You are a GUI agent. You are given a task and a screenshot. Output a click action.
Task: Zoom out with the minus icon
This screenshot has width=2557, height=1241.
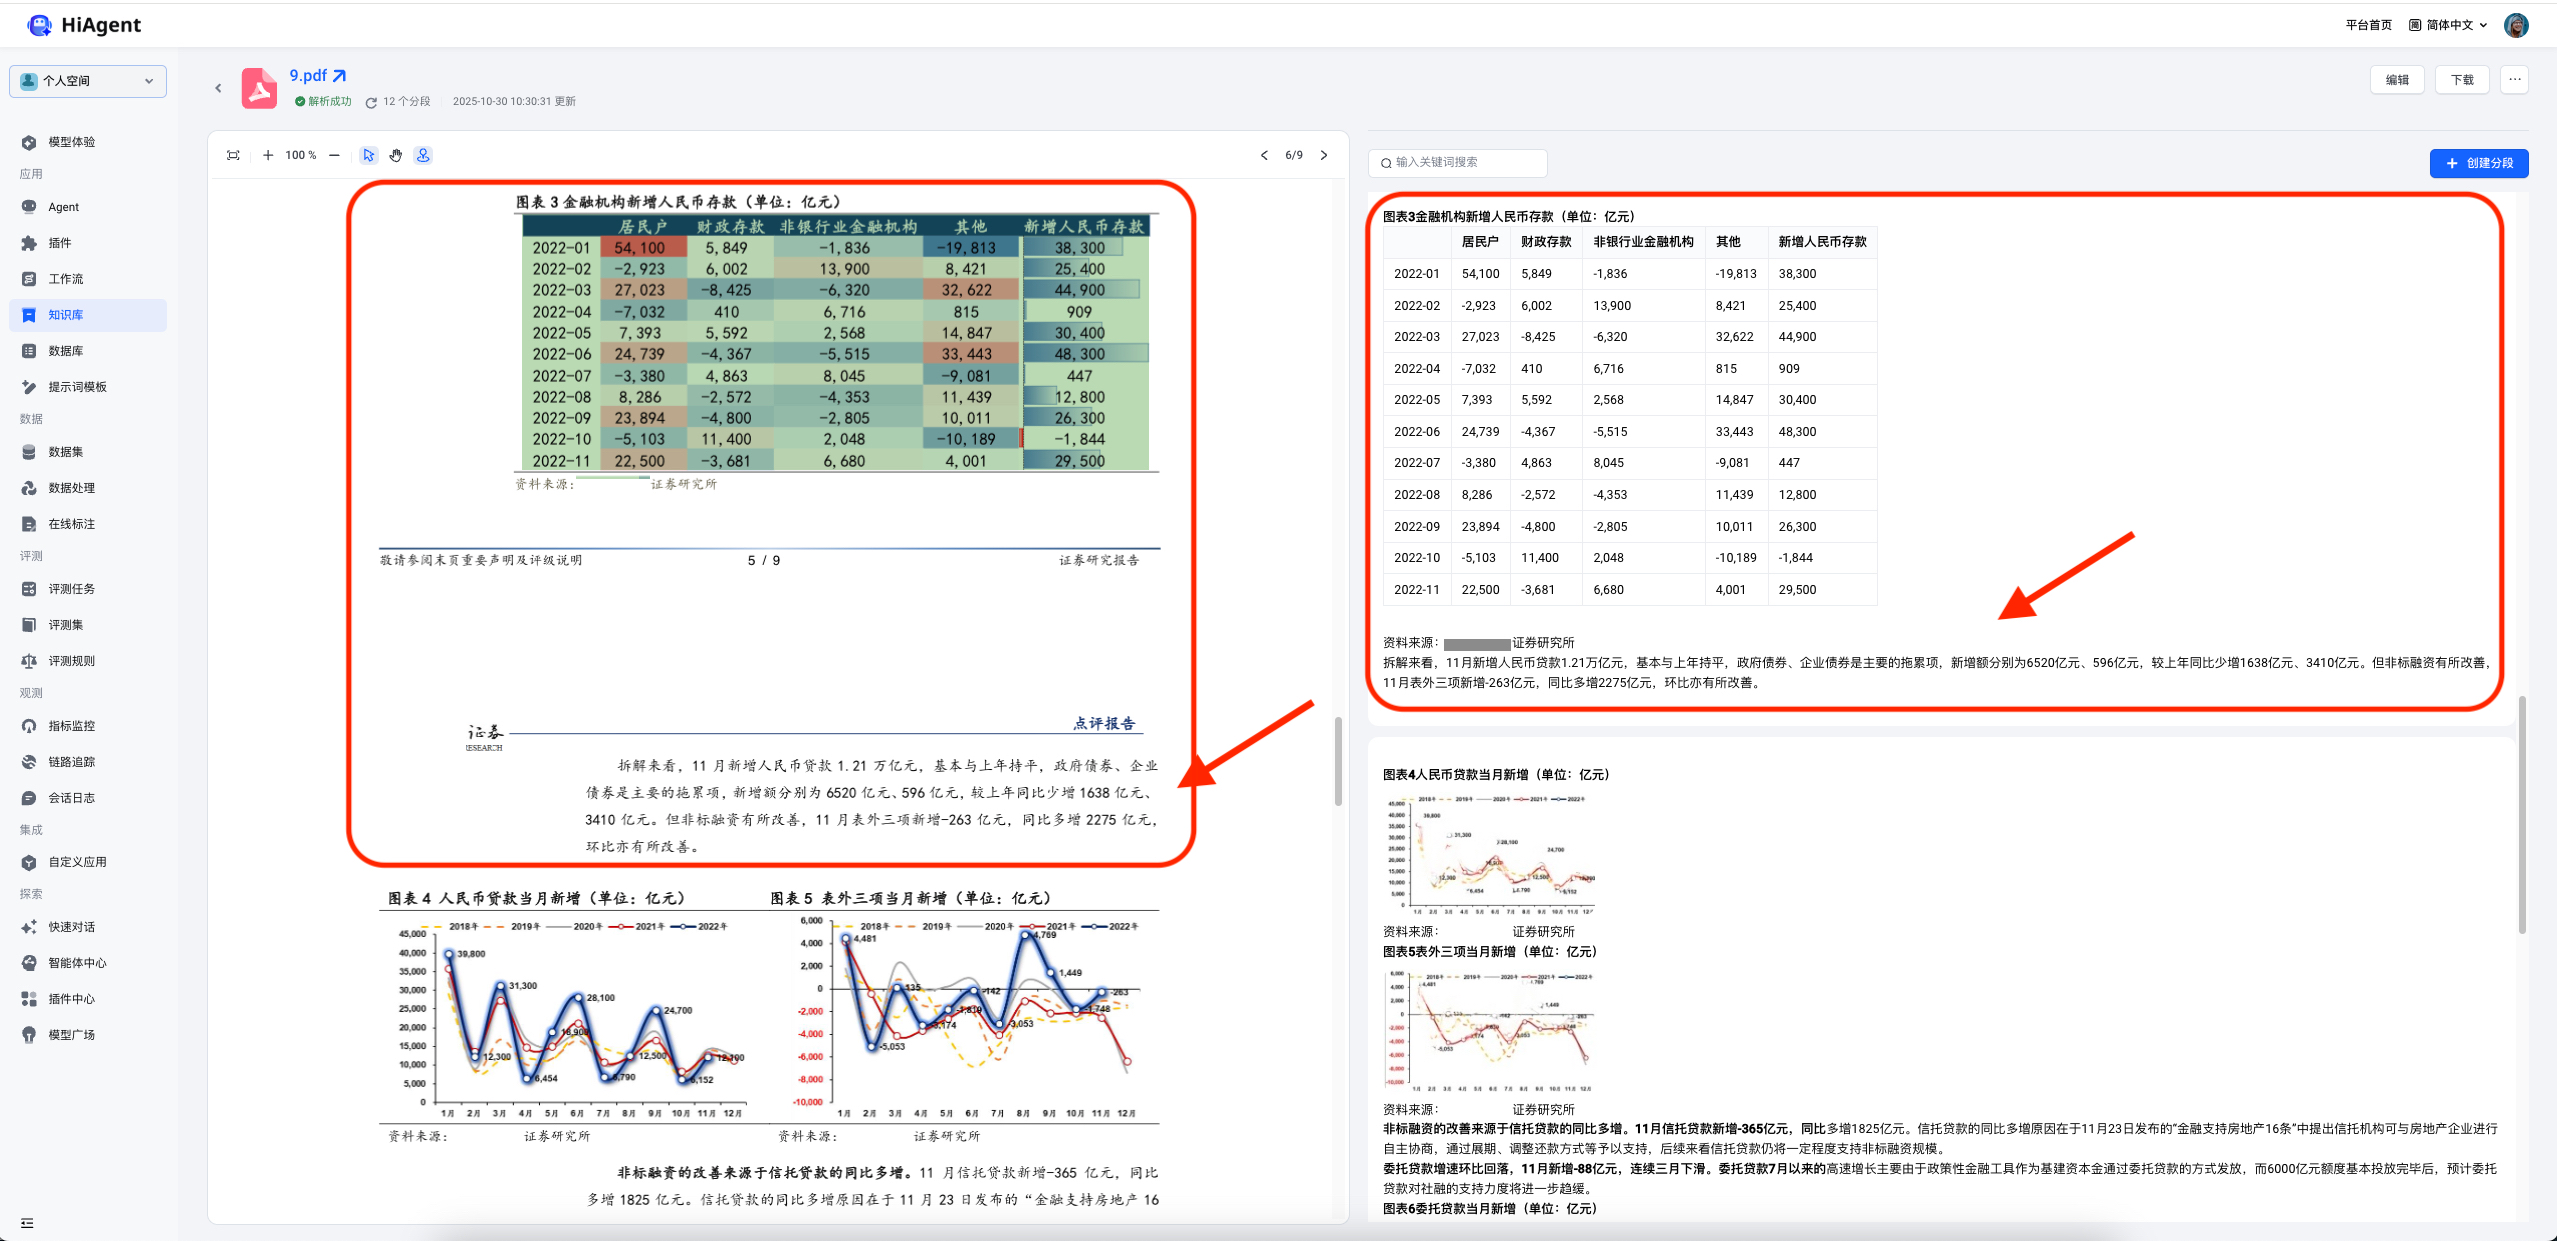(x=334, y=155)
